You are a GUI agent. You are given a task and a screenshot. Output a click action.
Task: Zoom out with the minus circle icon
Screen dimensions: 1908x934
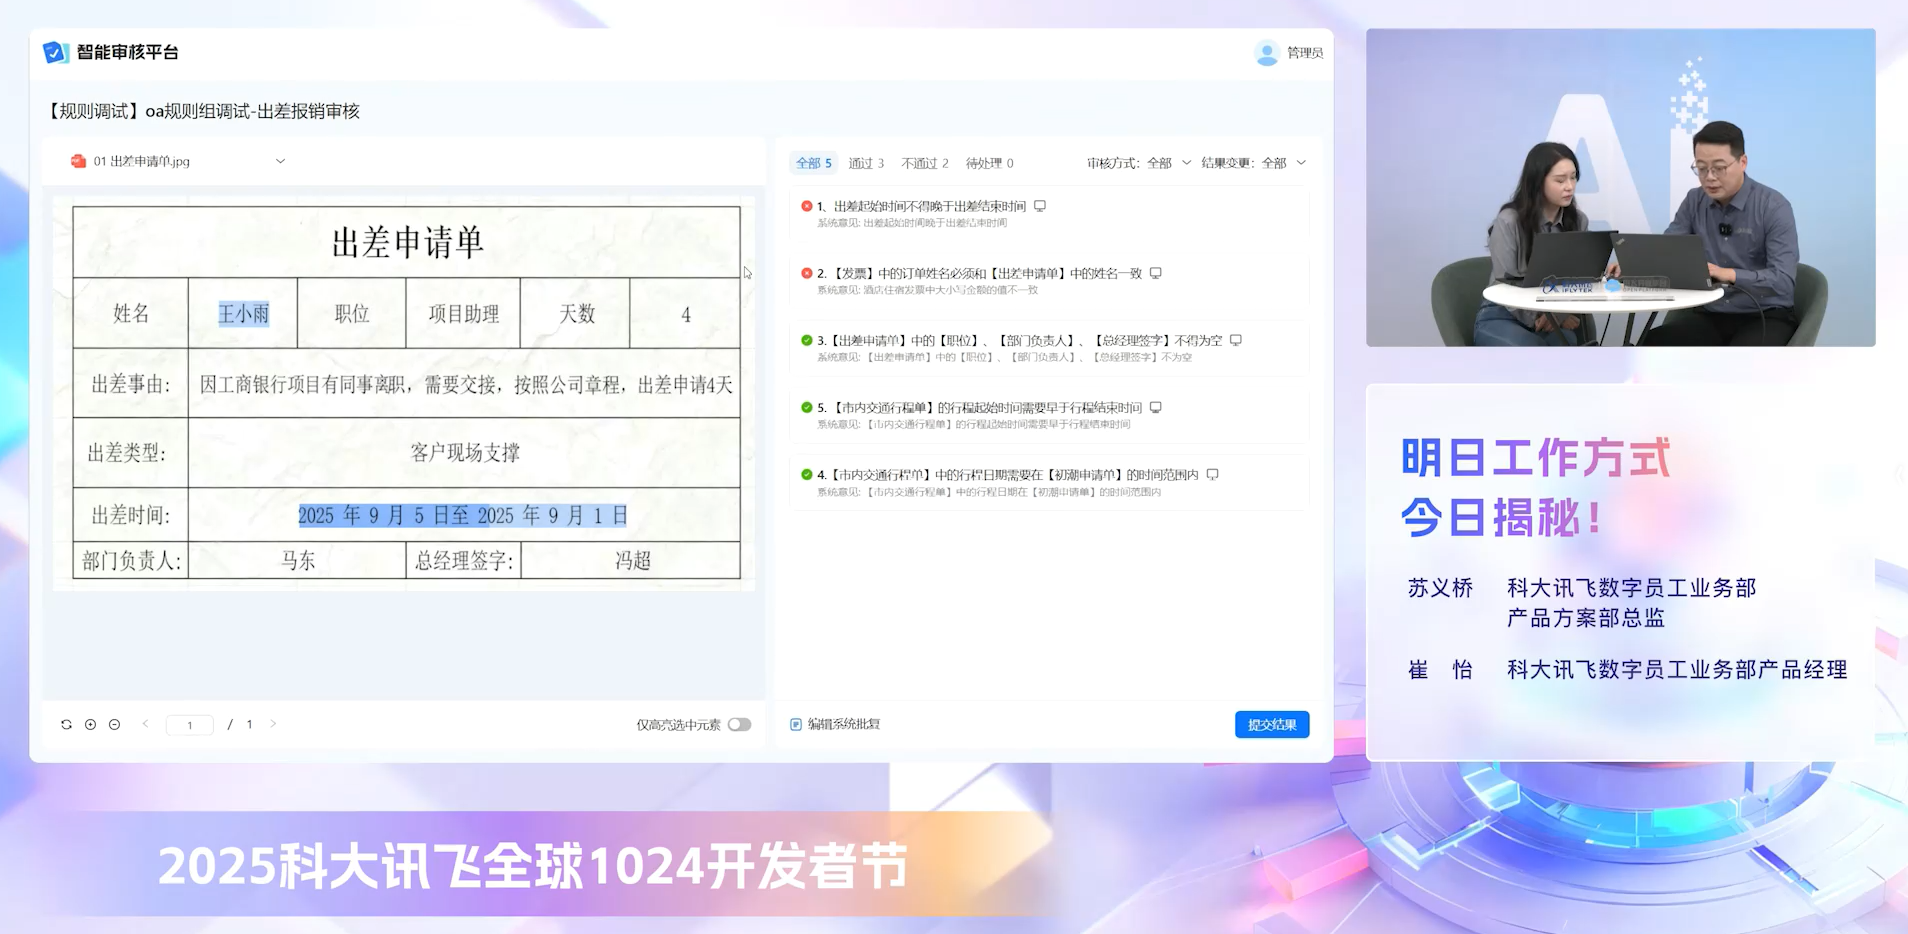pyautogui.click(x=114, y=724)
